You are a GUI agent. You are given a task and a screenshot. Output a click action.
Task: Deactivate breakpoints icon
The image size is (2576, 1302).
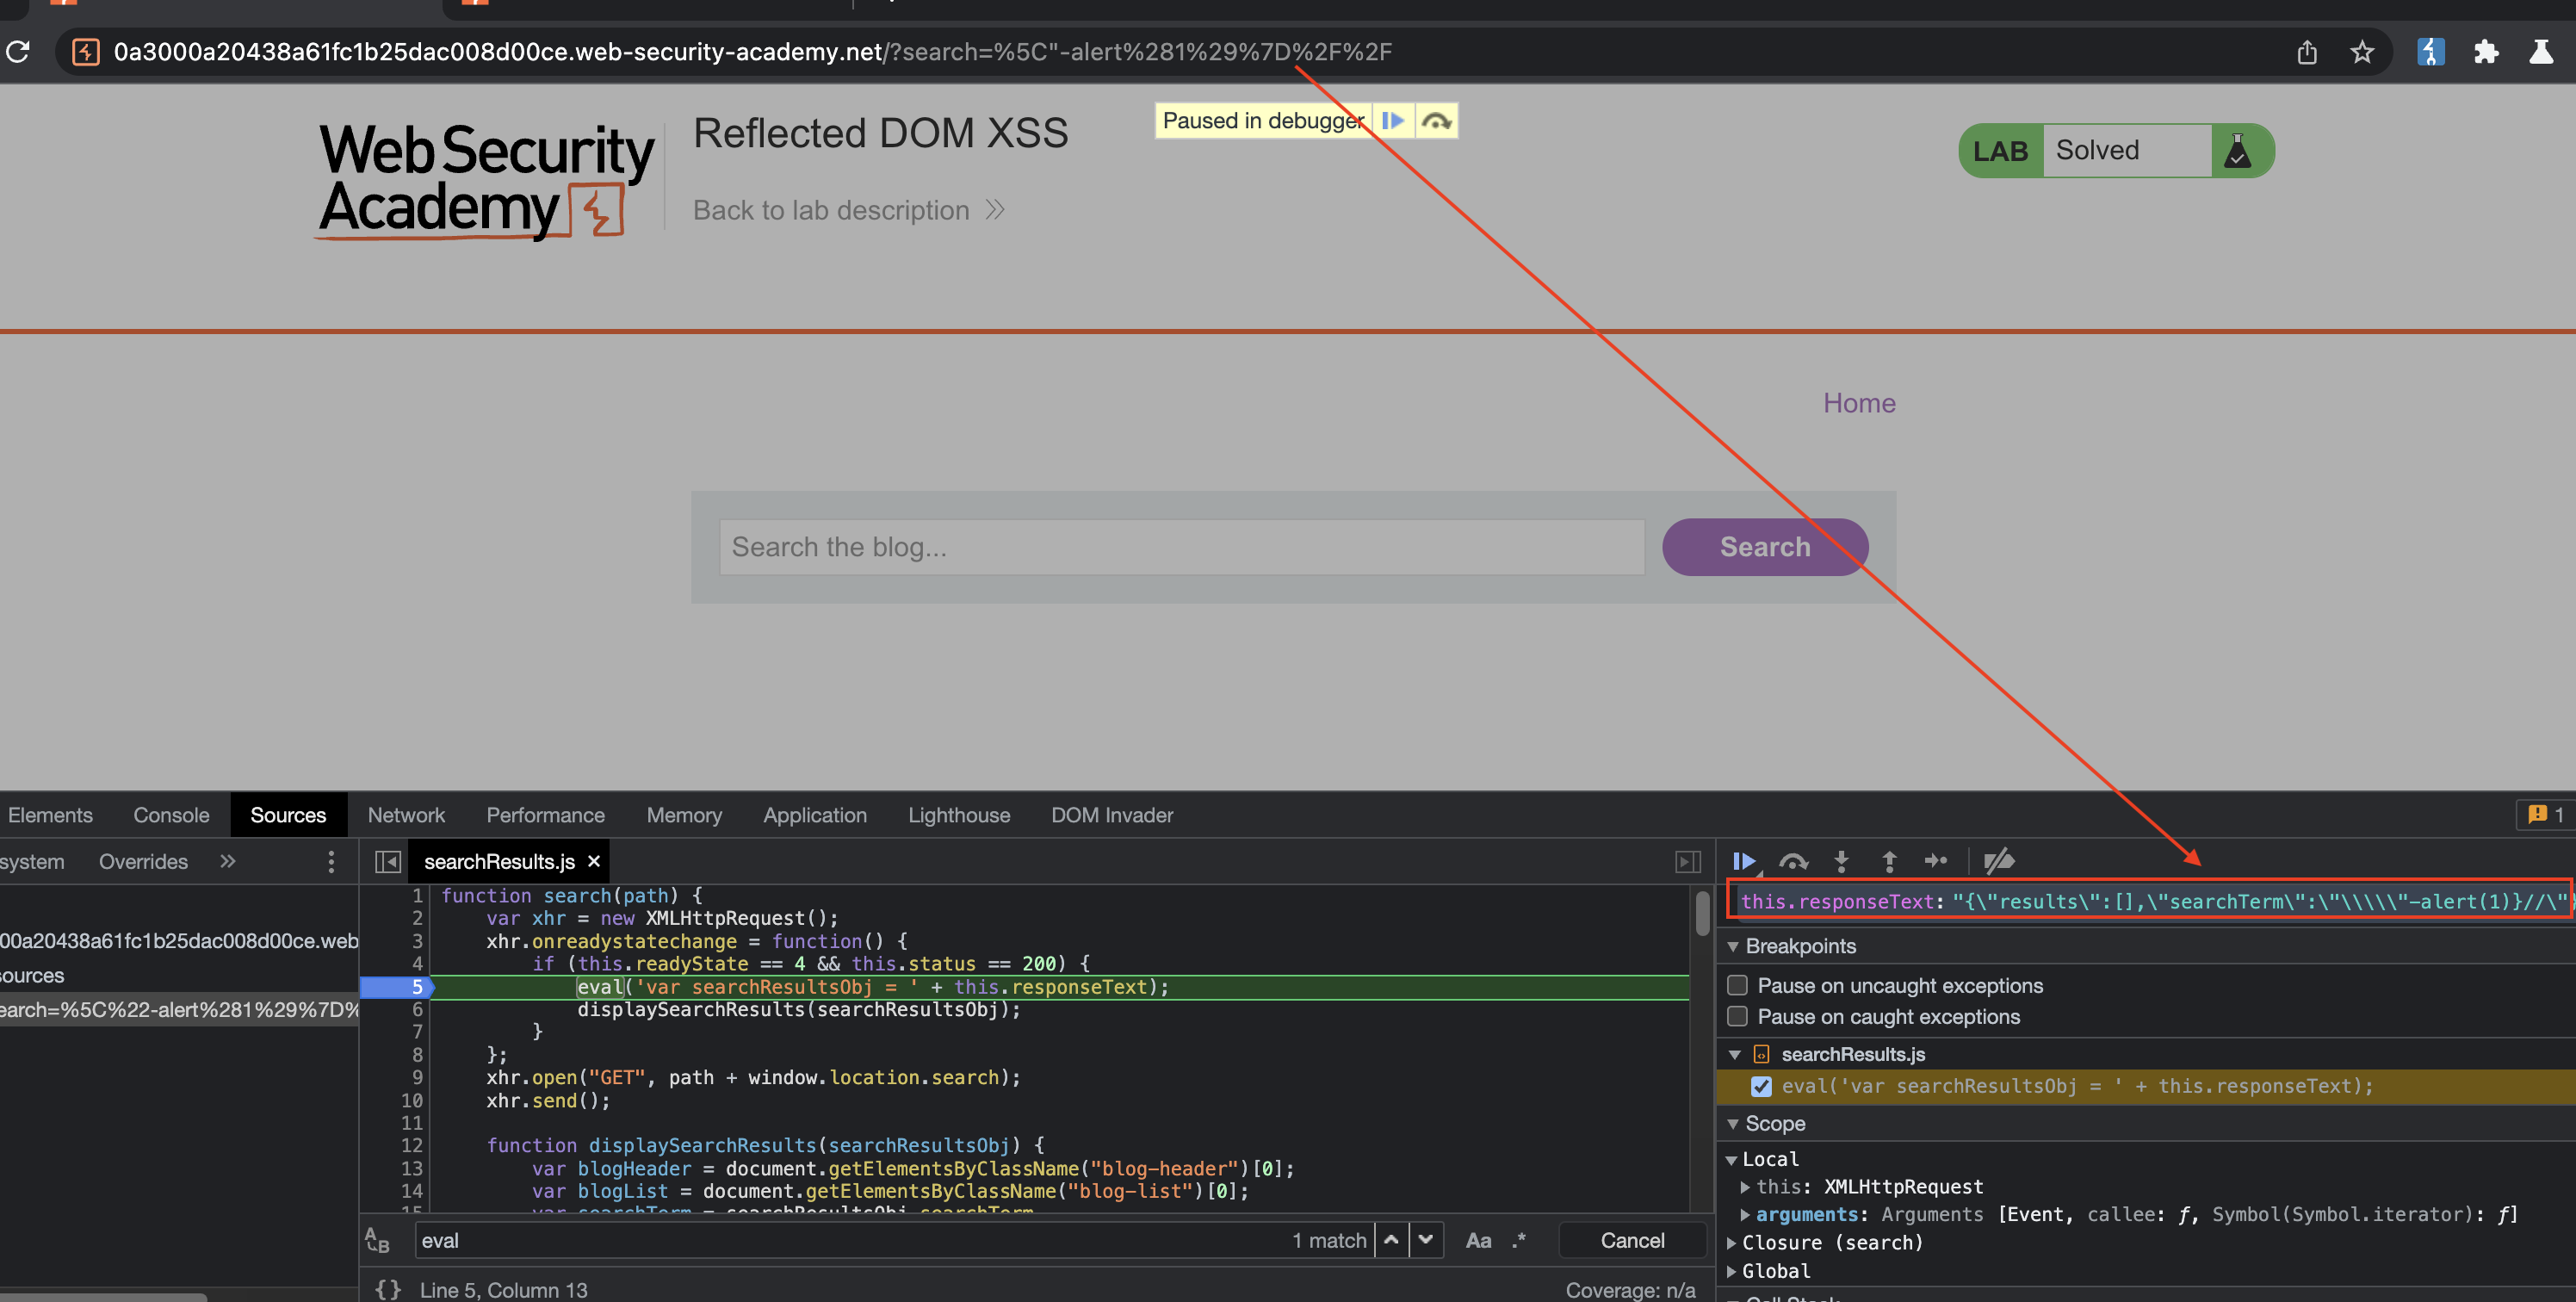pos(1999,861)
